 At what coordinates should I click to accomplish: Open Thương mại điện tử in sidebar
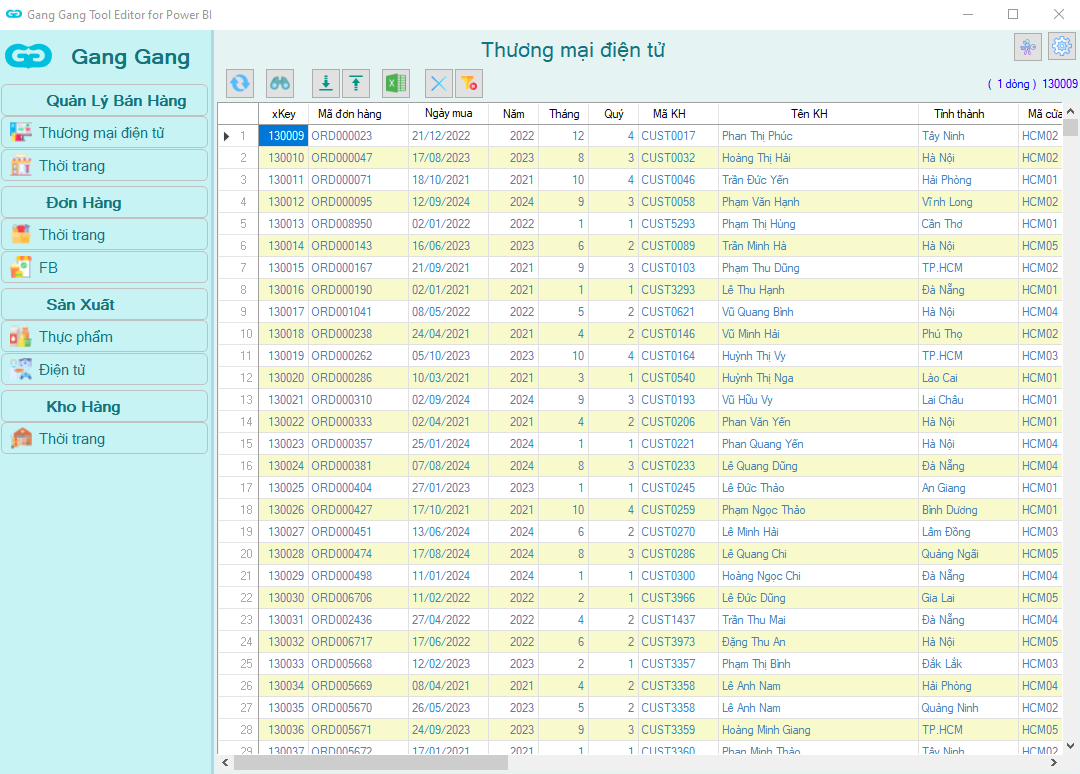105,133
